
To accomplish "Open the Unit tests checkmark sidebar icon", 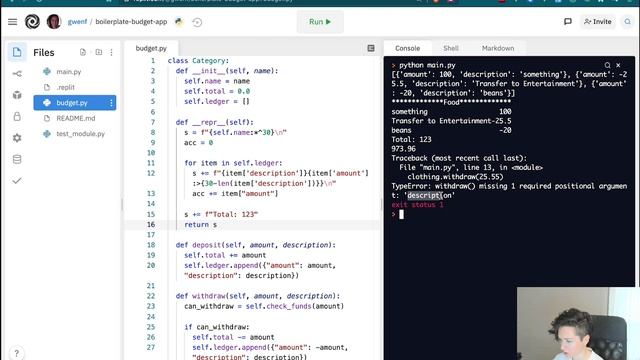I will (x=17, y=180).
